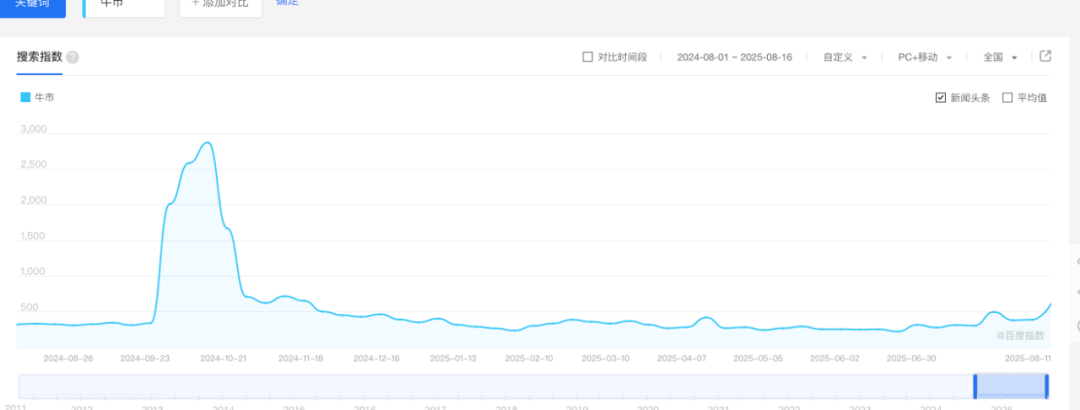Uncheck the 新闻头条 checkbox
Viewport: 1080px width, 410px height.
940,98
